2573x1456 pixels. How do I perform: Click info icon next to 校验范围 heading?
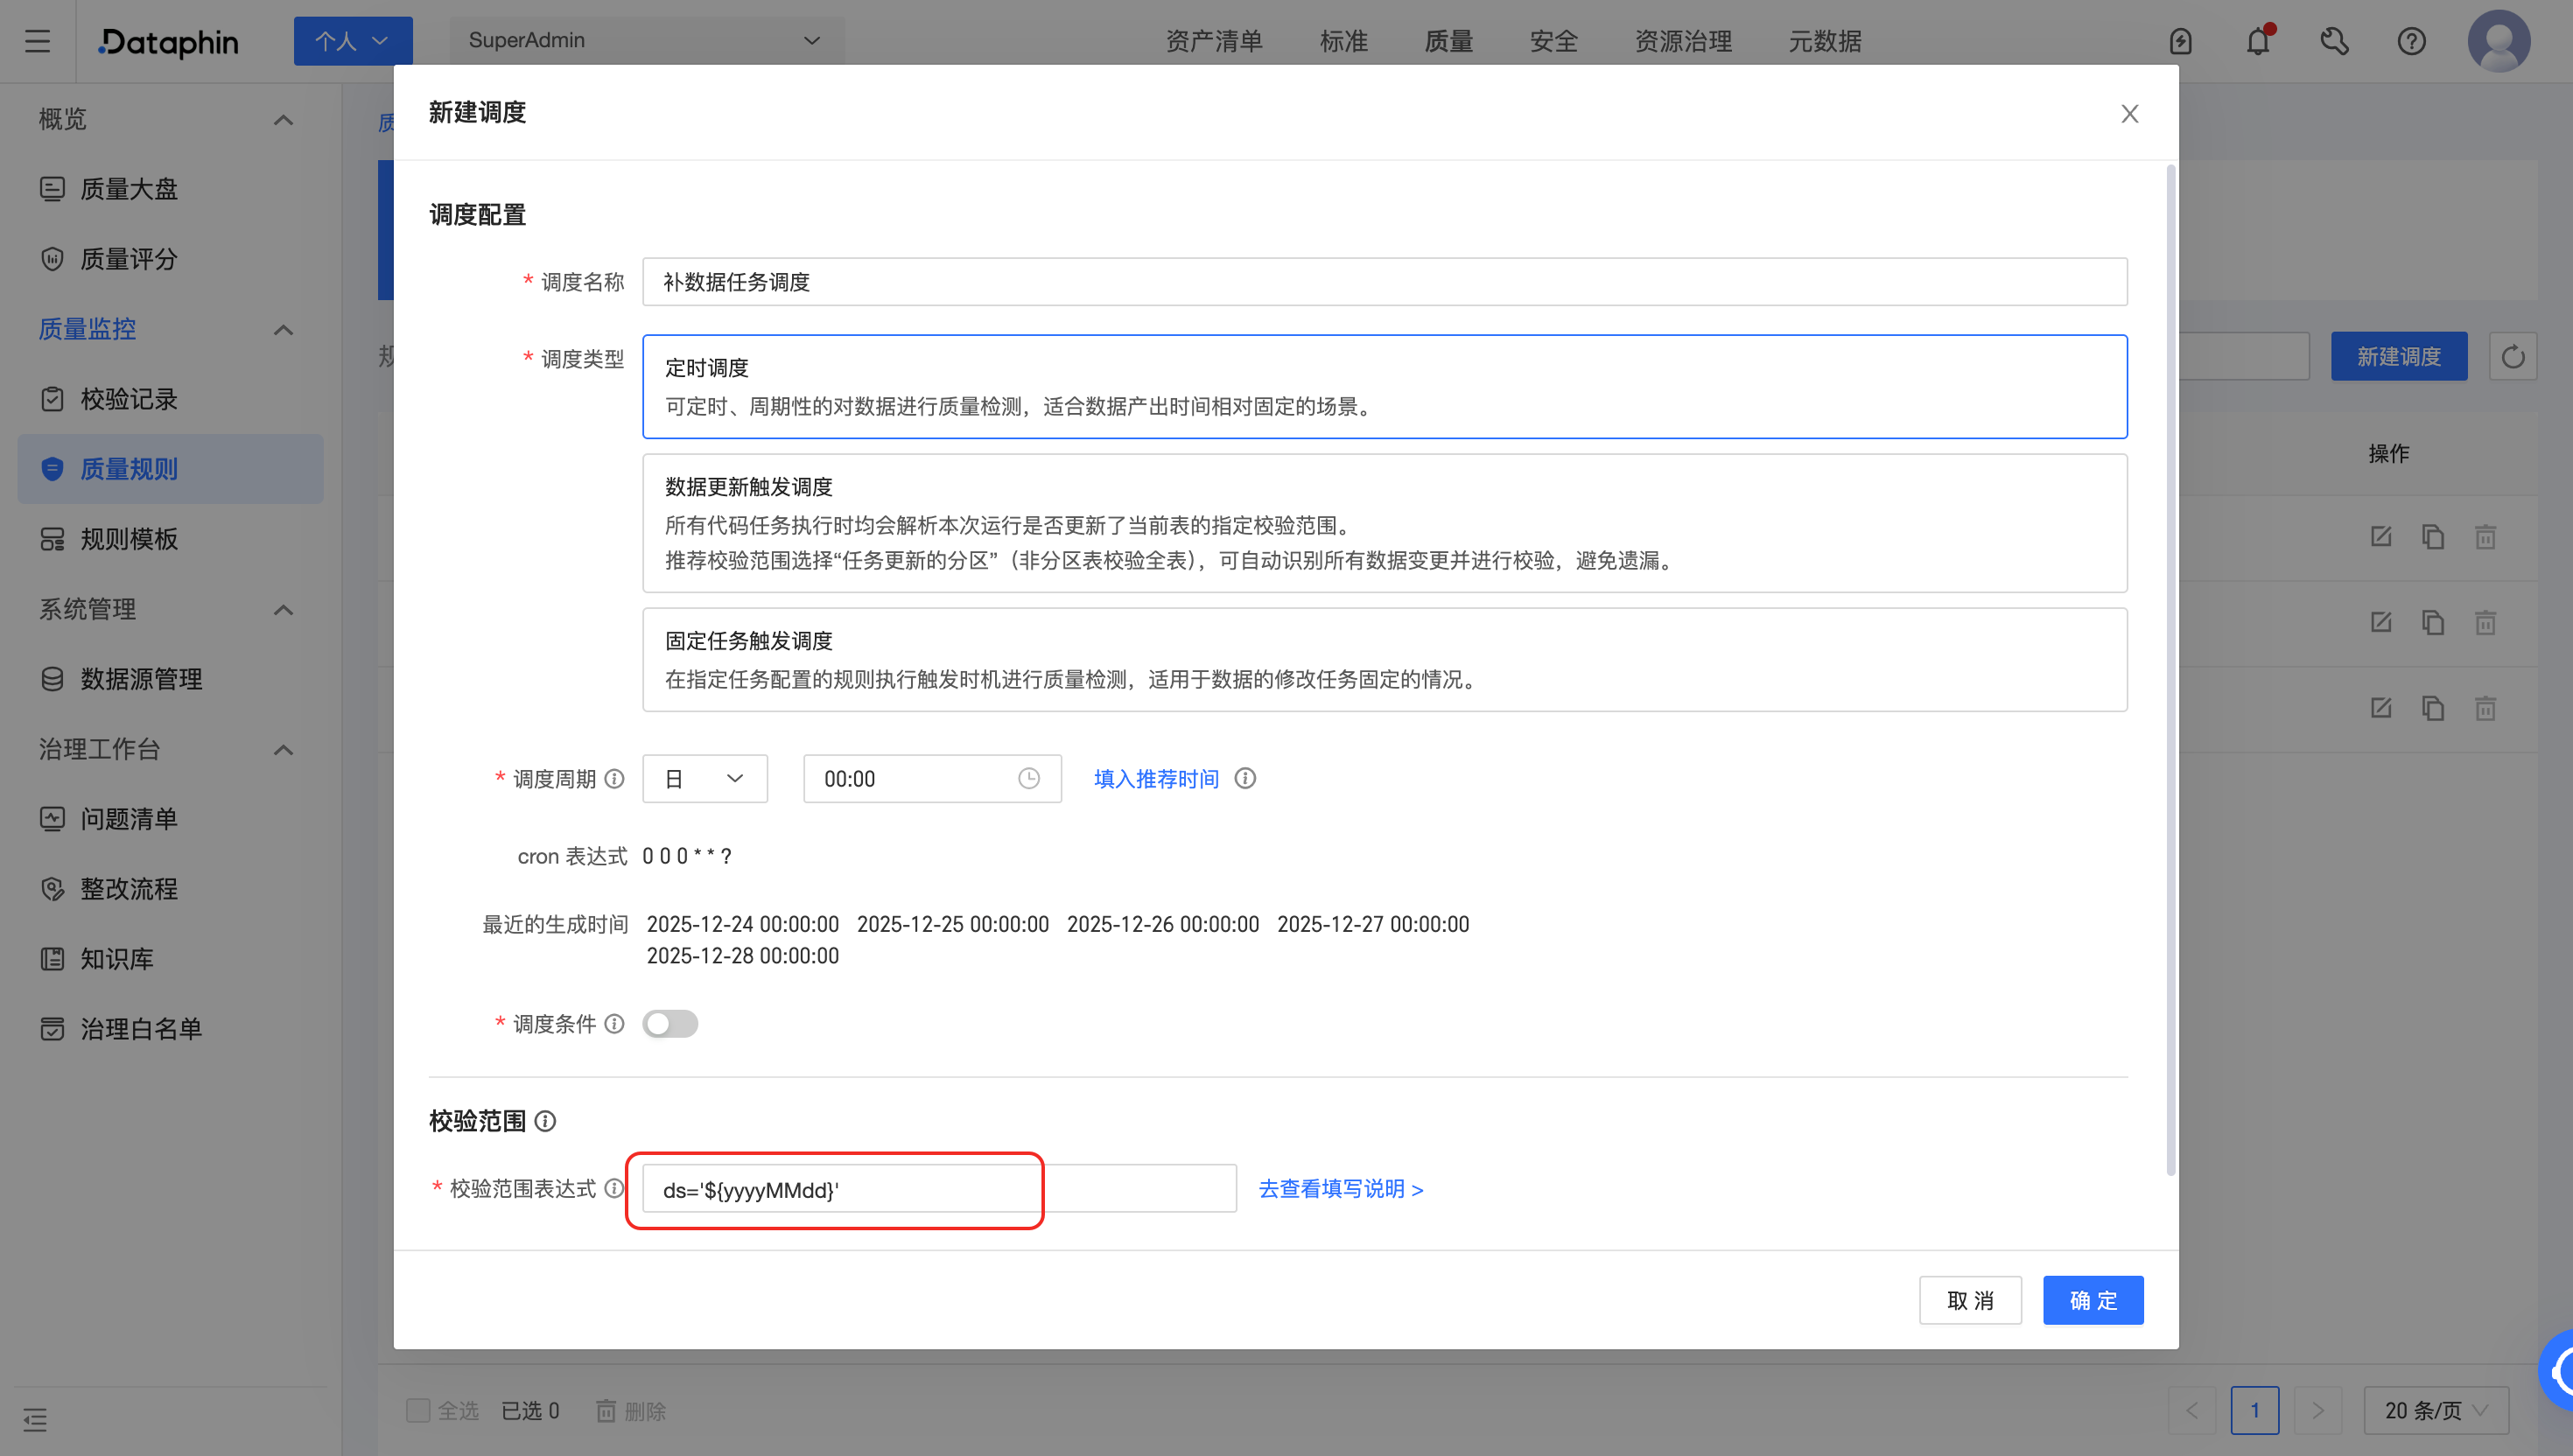pos(545,1121)
